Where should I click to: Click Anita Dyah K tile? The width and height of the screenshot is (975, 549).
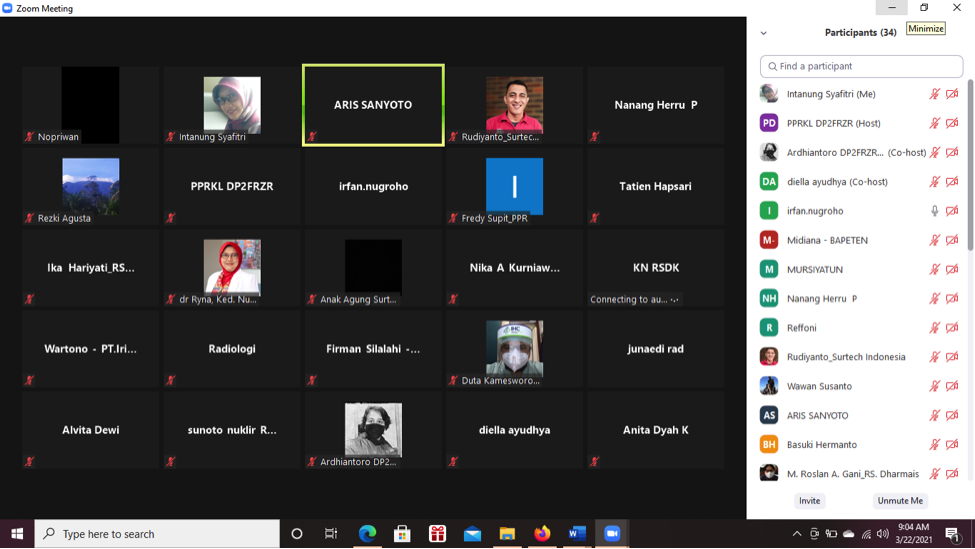(x=655, y=430)
